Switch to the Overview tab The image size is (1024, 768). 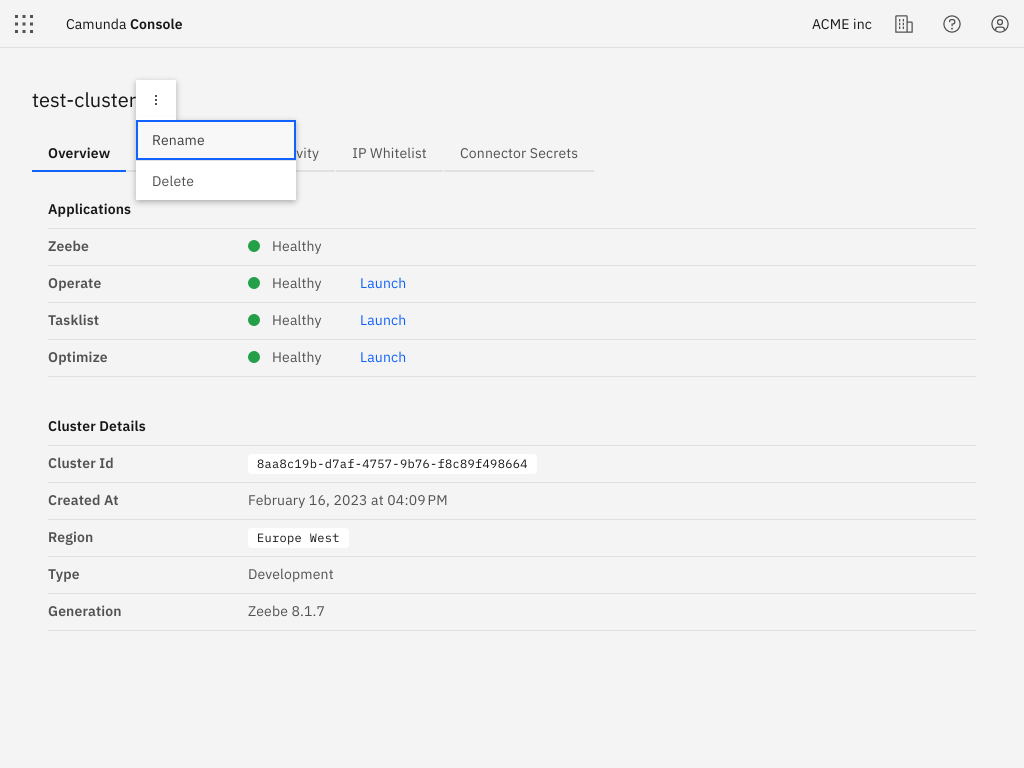79,153
